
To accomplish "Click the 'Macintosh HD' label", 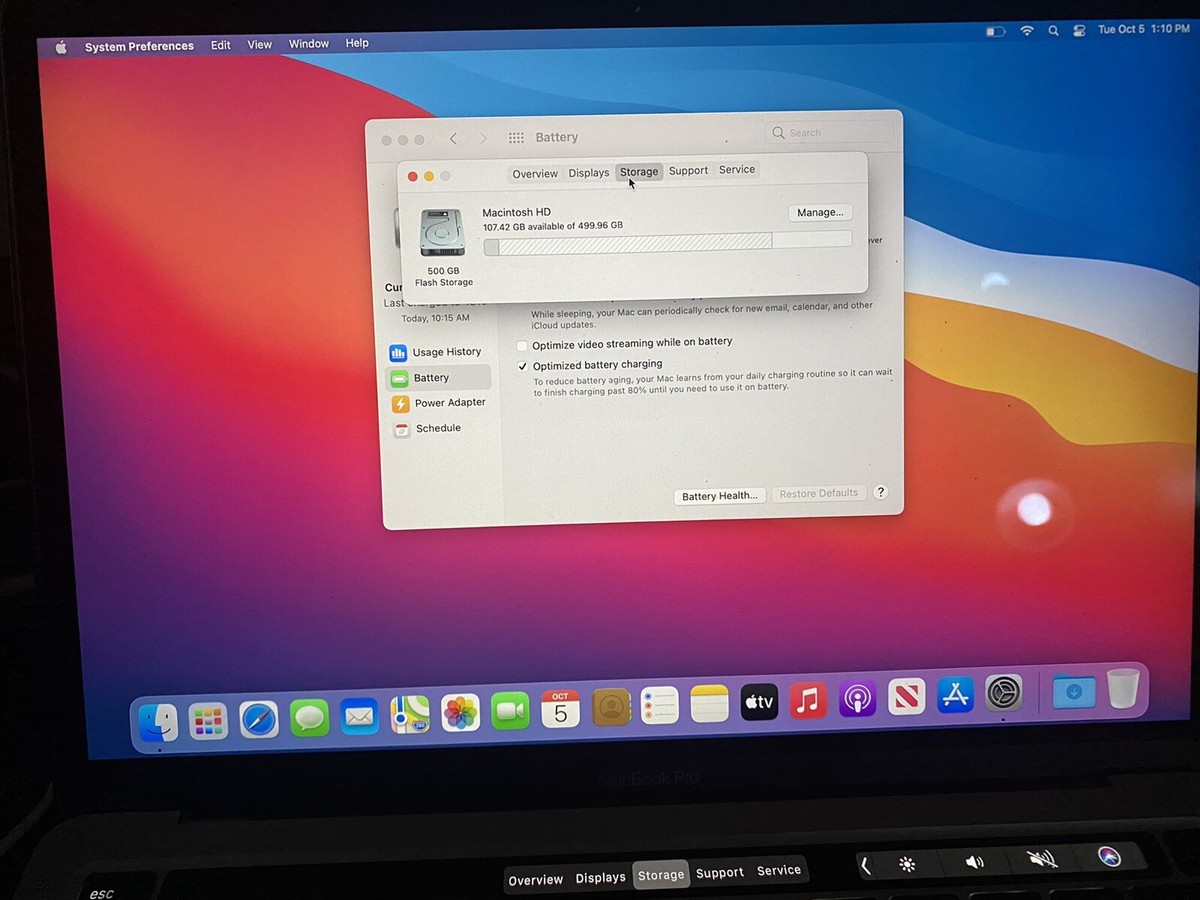I will point(516,212).
